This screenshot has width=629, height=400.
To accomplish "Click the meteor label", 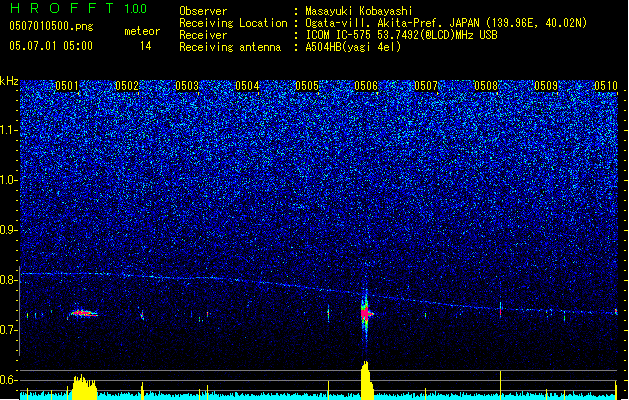I will (142, 31).
